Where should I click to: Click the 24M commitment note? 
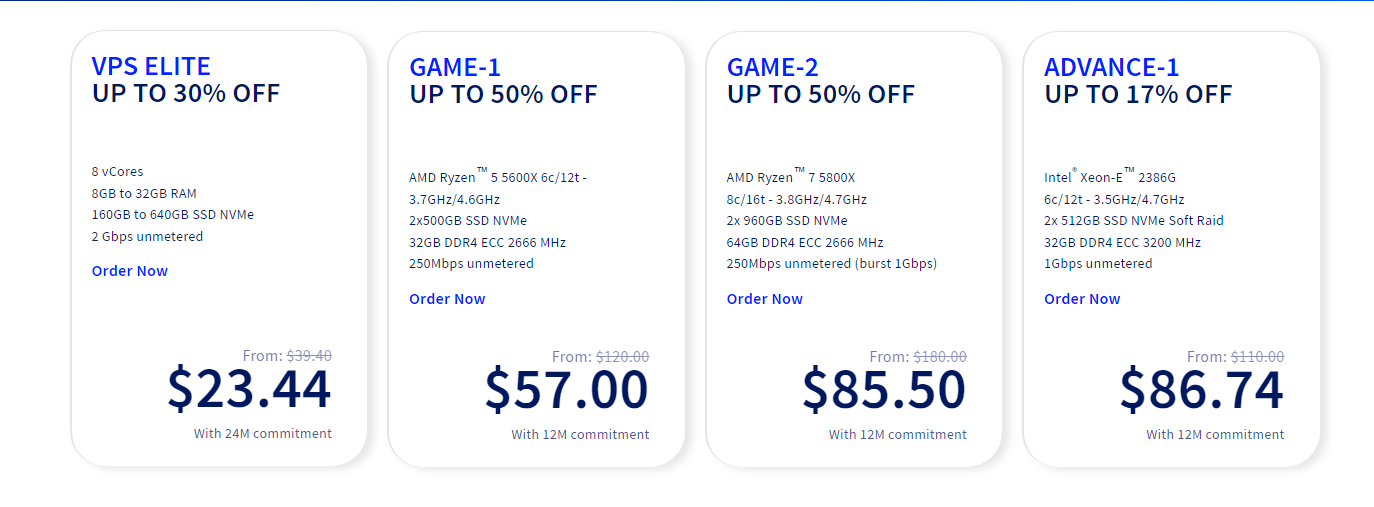pos(263,433)
